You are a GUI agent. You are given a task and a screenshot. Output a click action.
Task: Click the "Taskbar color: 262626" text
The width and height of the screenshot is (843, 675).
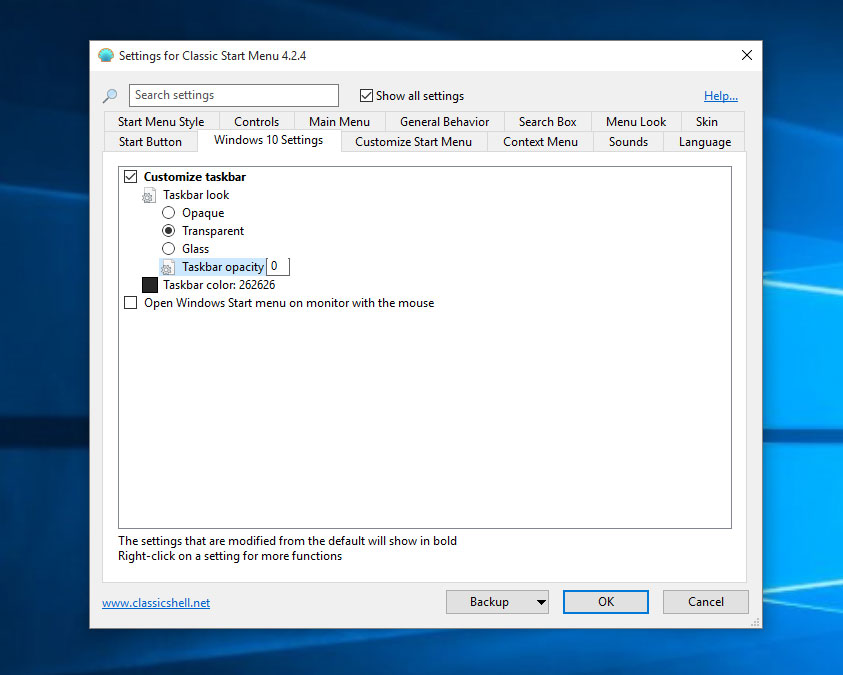point(219,285)
